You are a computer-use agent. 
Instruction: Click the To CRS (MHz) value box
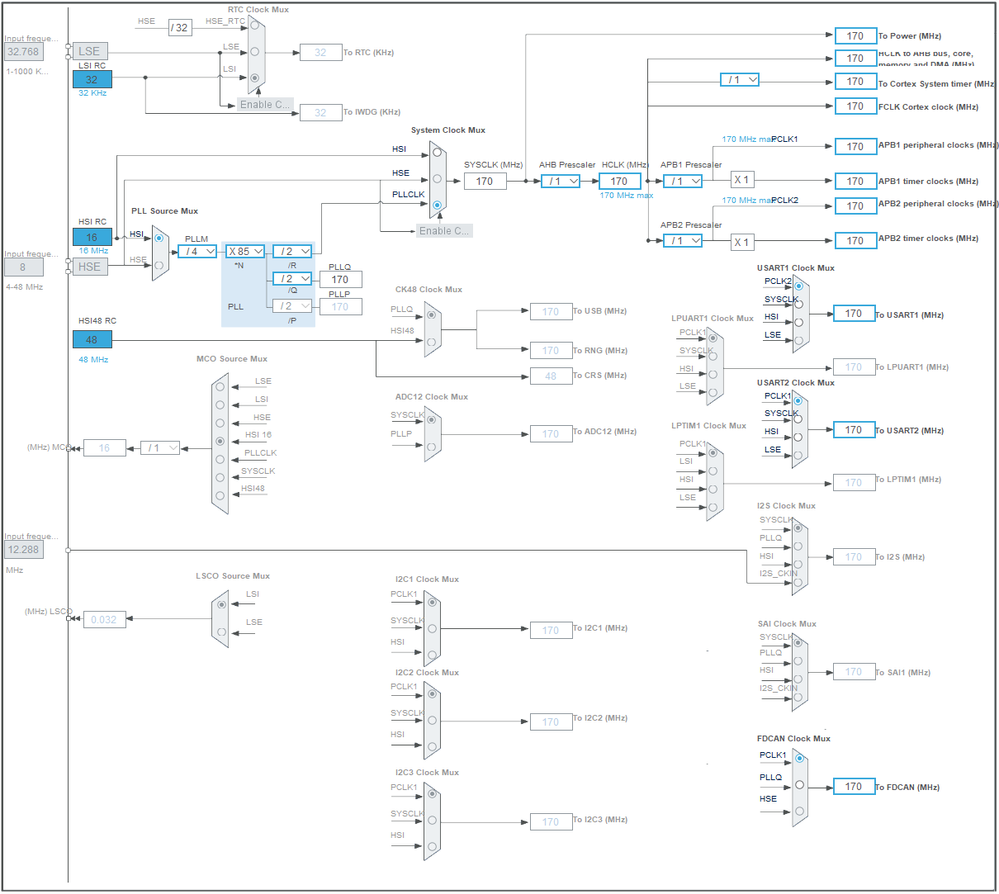(x=551, y=377)
